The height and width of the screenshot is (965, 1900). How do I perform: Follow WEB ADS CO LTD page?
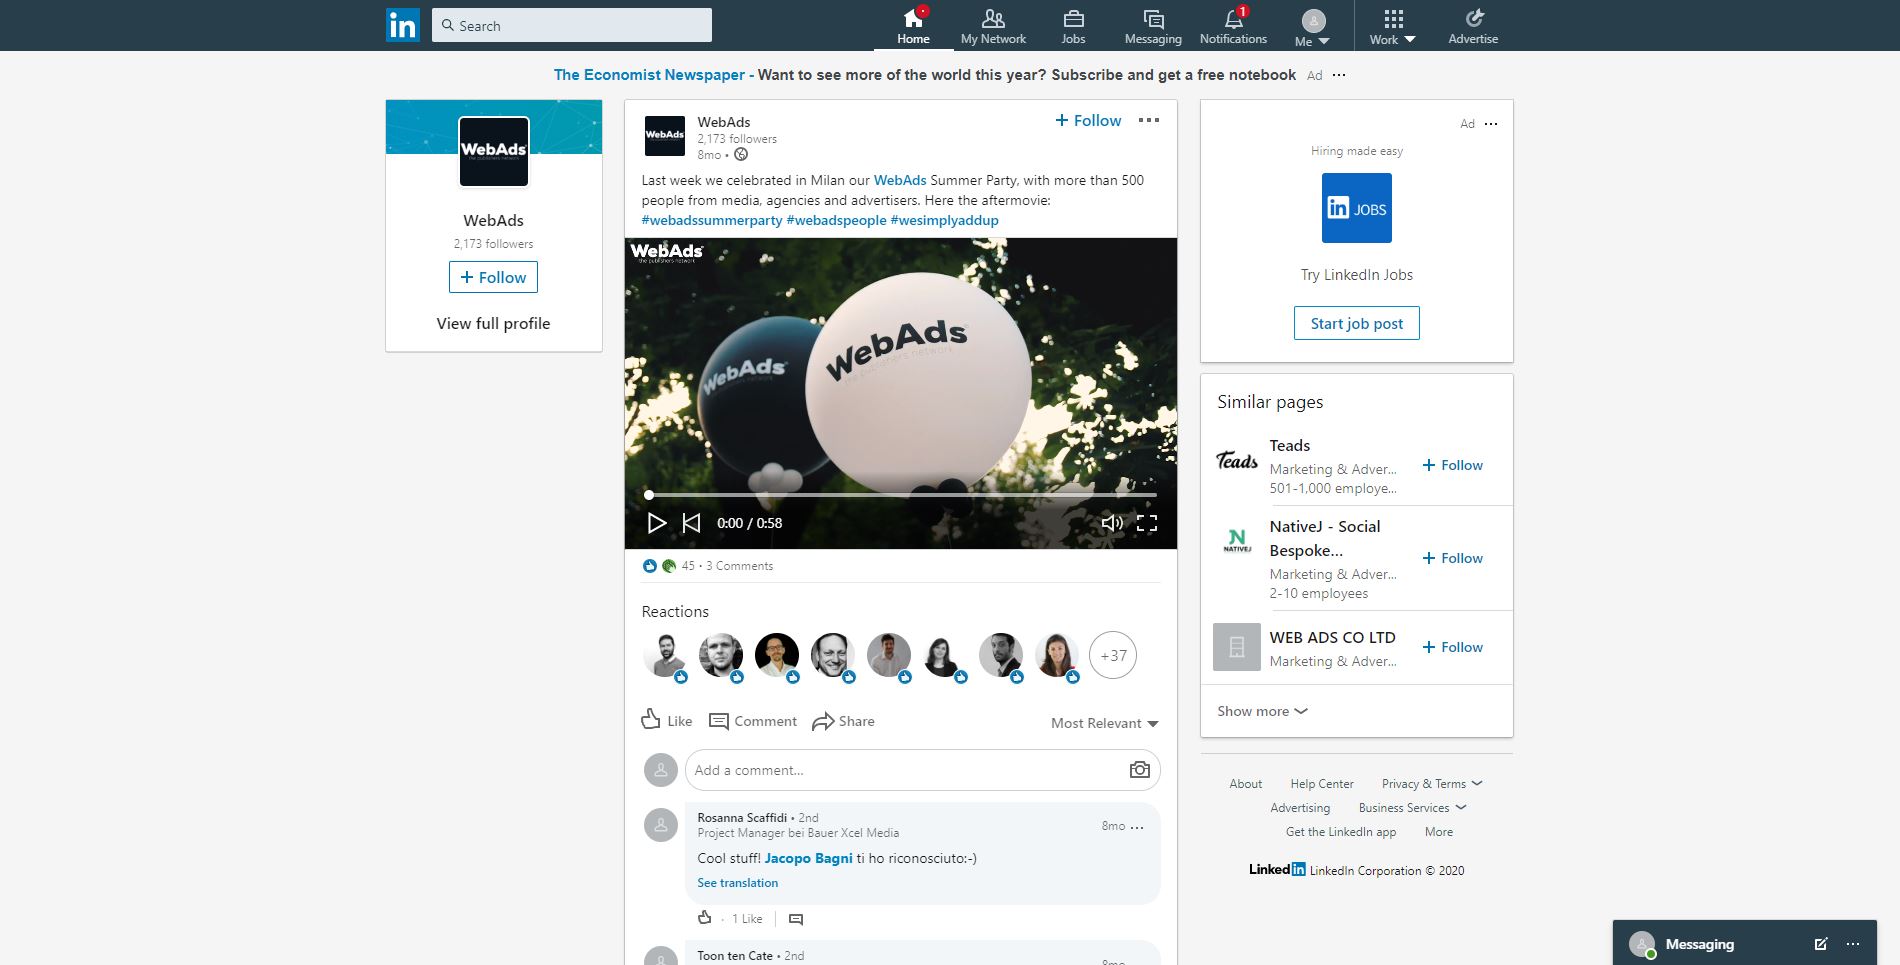click(x=1453, y=647)
